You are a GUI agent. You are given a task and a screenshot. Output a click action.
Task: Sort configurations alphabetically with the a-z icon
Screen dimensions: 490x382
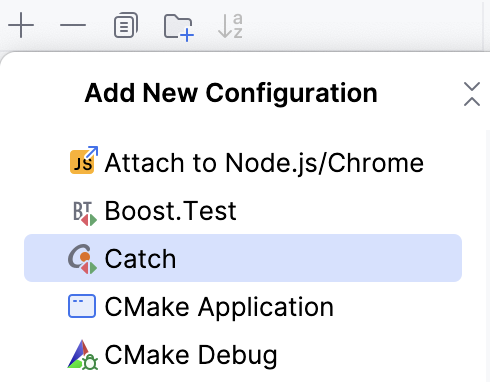pyautogui.click(x=230, y=26)
